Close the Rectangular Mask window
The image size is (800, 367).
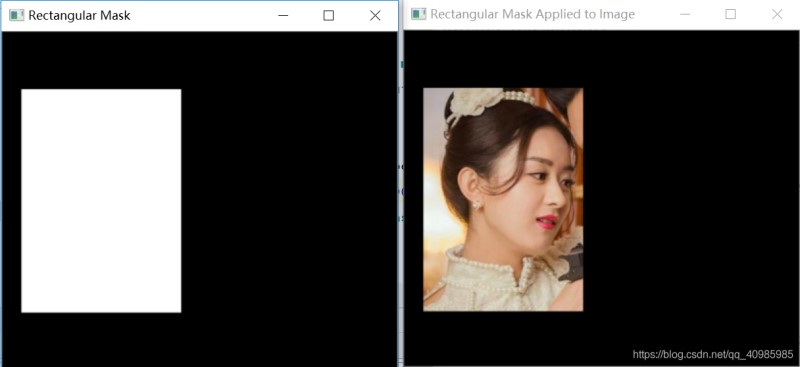coord(375,15)
